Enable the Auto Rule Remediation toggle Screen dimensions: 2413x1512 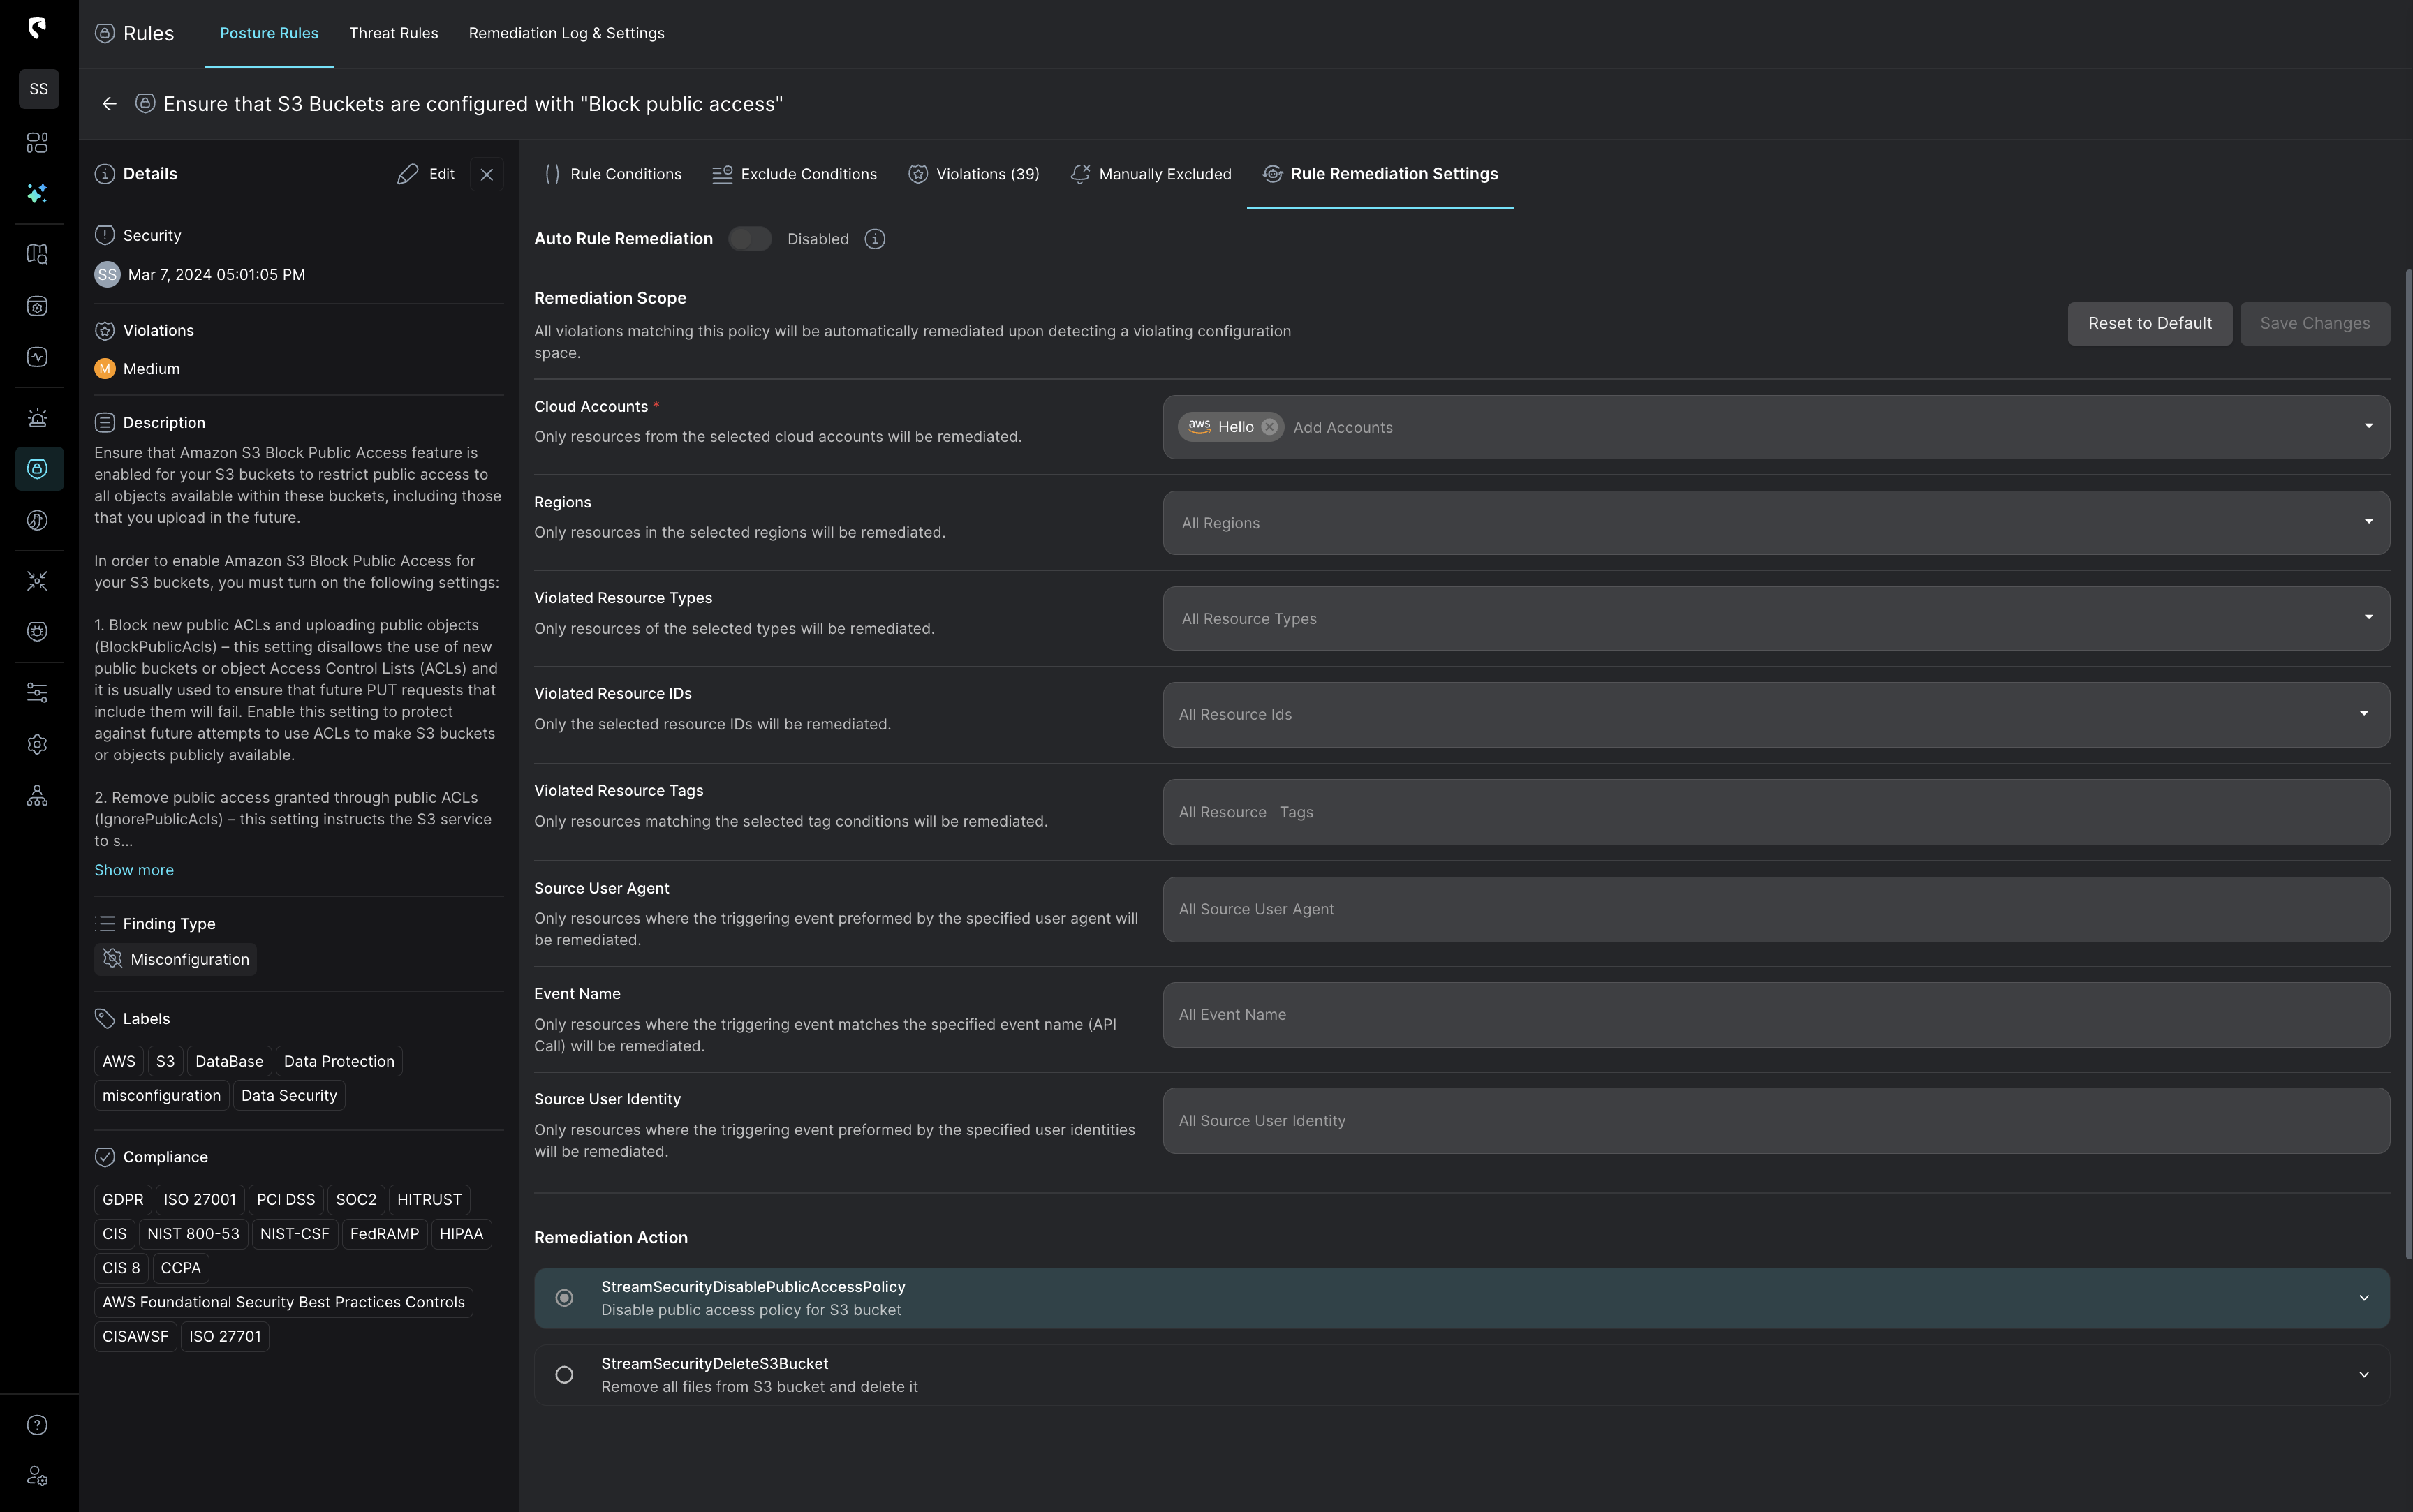point(750,238)
